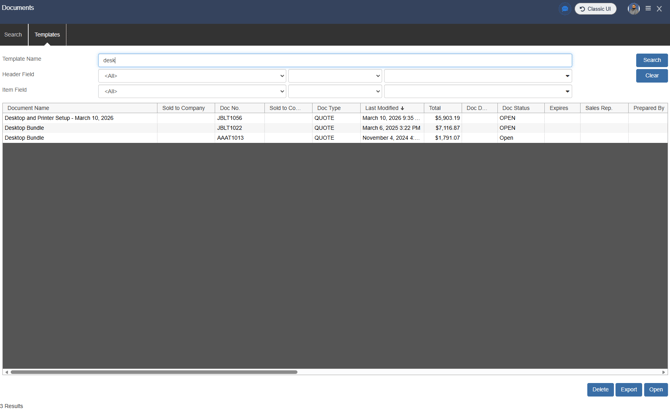Select the Templates tab
670x412 pixels.
pos(47,35)
